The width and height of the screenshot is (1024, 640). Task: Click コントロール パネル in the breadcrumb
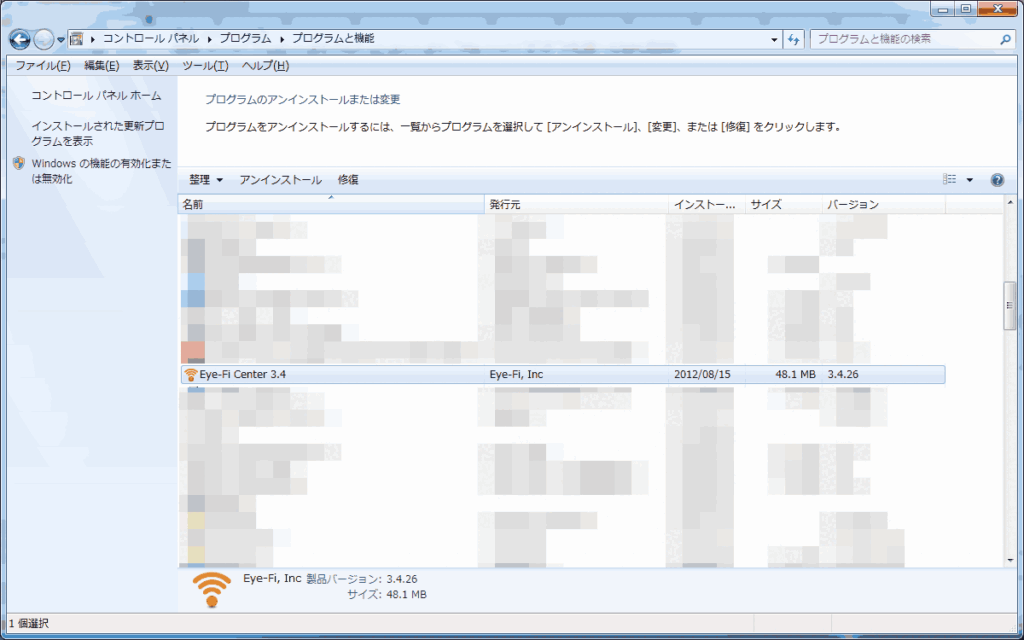pyautogui.click(x=151, y=39)
